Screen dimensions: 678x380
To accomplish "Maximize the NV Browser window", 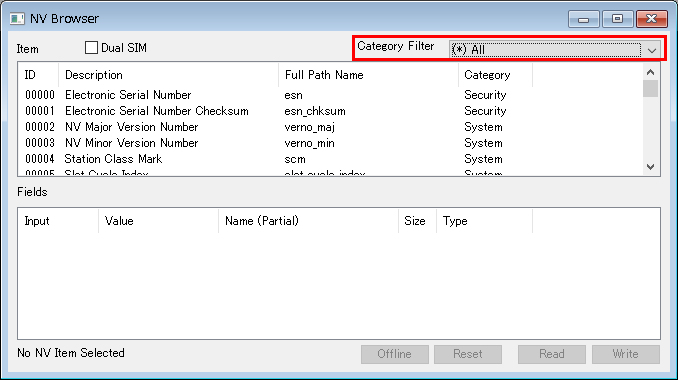I will [x=617, y=19].
